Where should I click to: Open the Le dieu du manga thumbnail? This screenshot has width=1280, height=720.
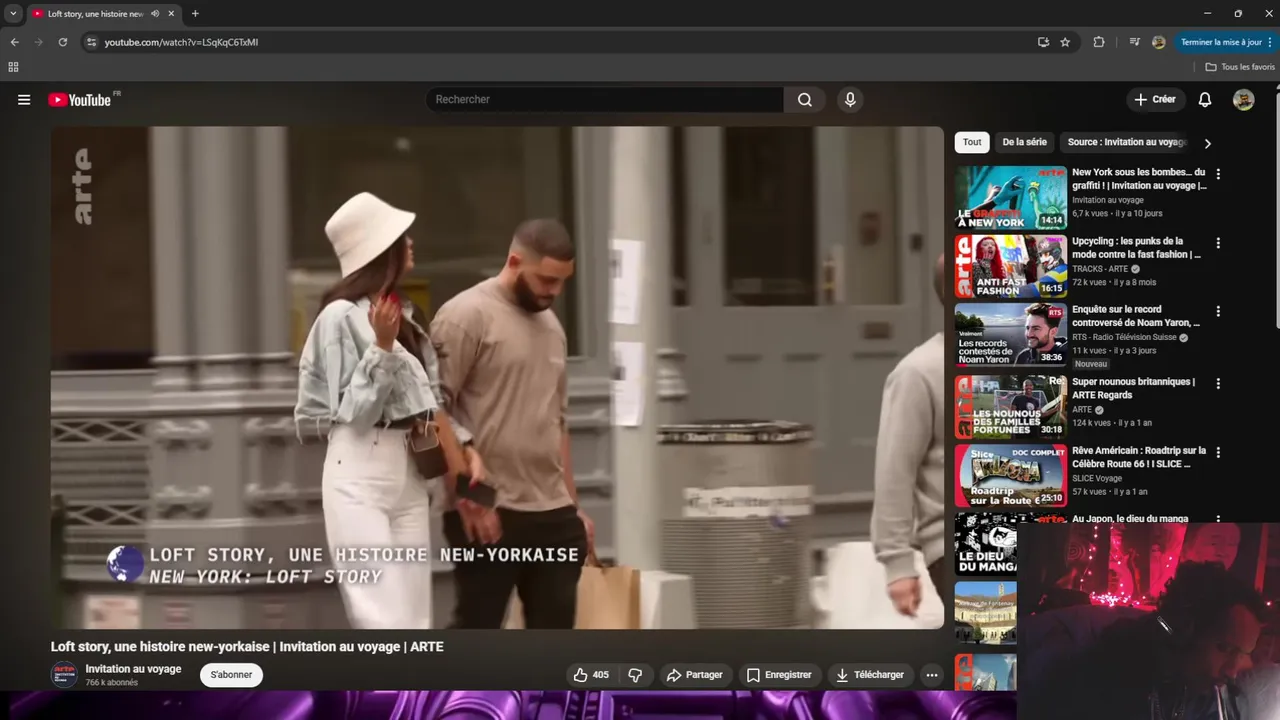pyautogui.click(x=986, y=544)
